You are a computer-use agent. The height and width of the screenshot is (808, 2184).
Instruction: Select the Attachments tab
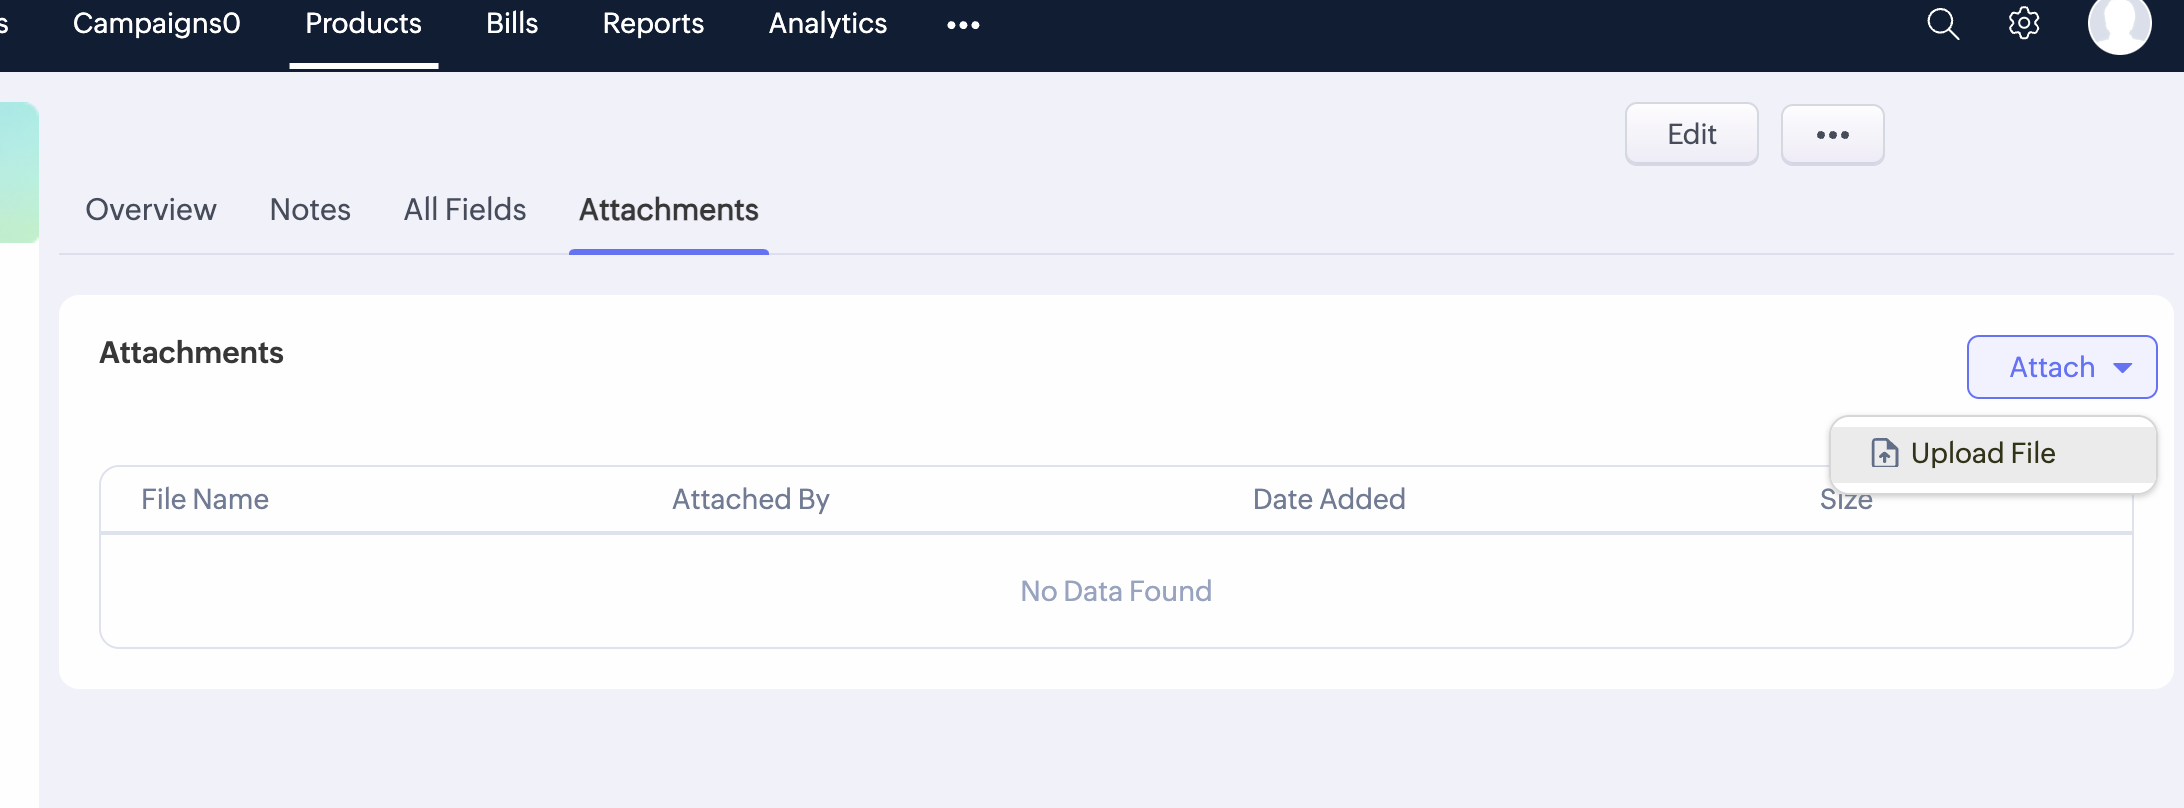click(669, 210)
